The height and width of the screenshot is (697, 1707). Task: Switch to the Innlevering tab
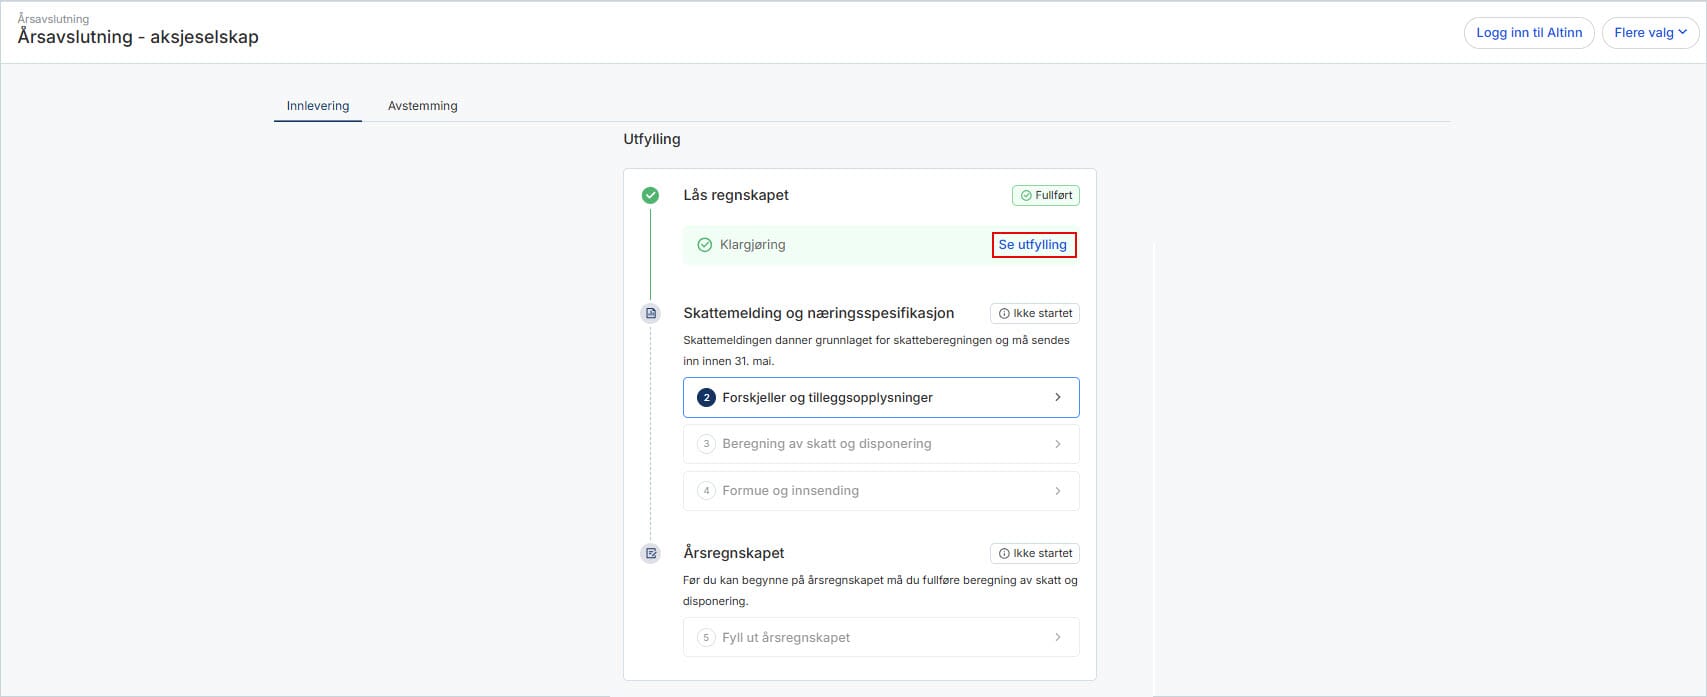(x=318, y=106)
